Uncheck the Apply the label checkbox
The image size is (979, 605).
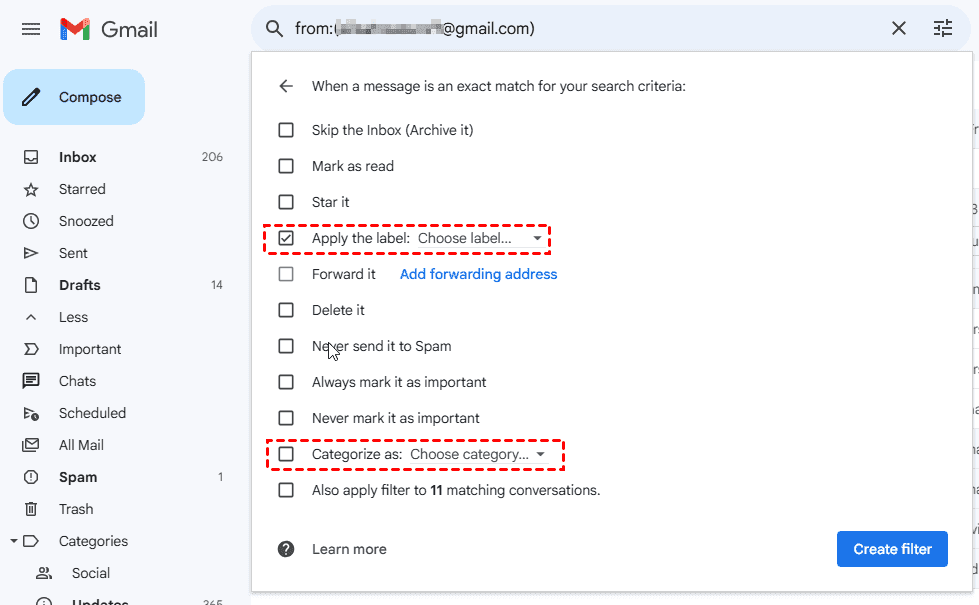point(286,238)
